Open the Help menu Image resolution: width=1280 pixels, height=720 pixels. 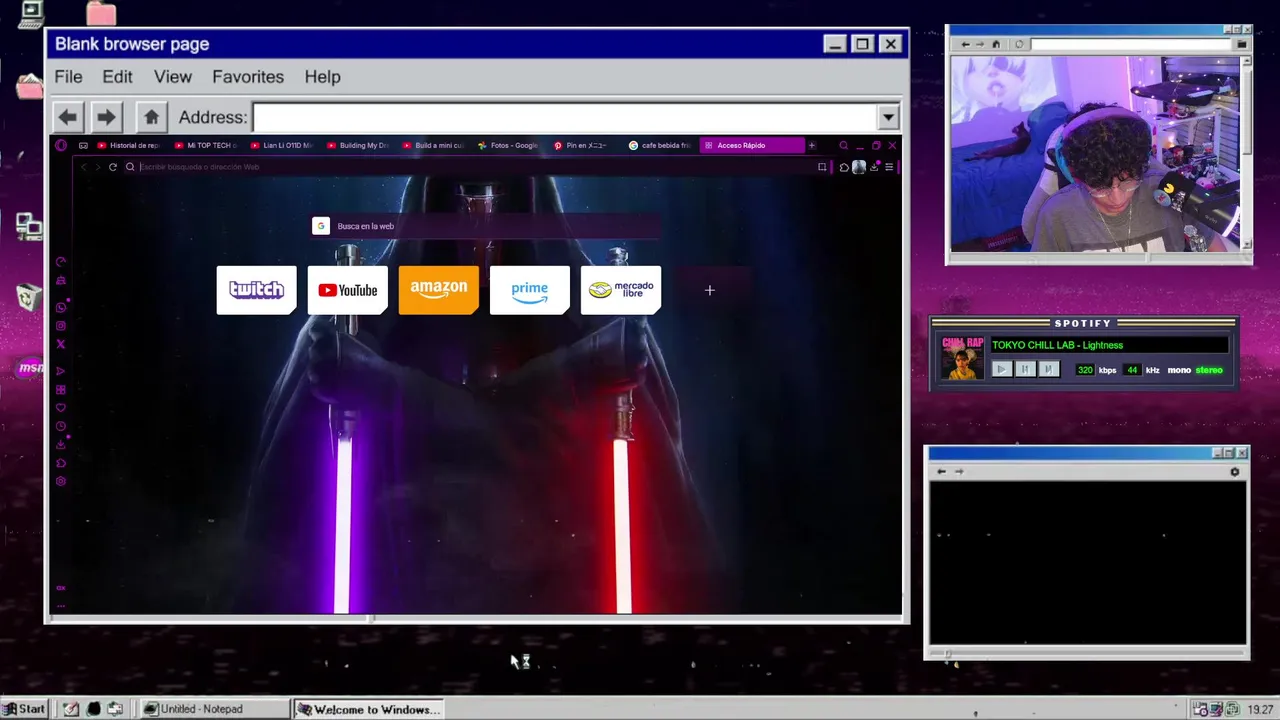(322, 77)
